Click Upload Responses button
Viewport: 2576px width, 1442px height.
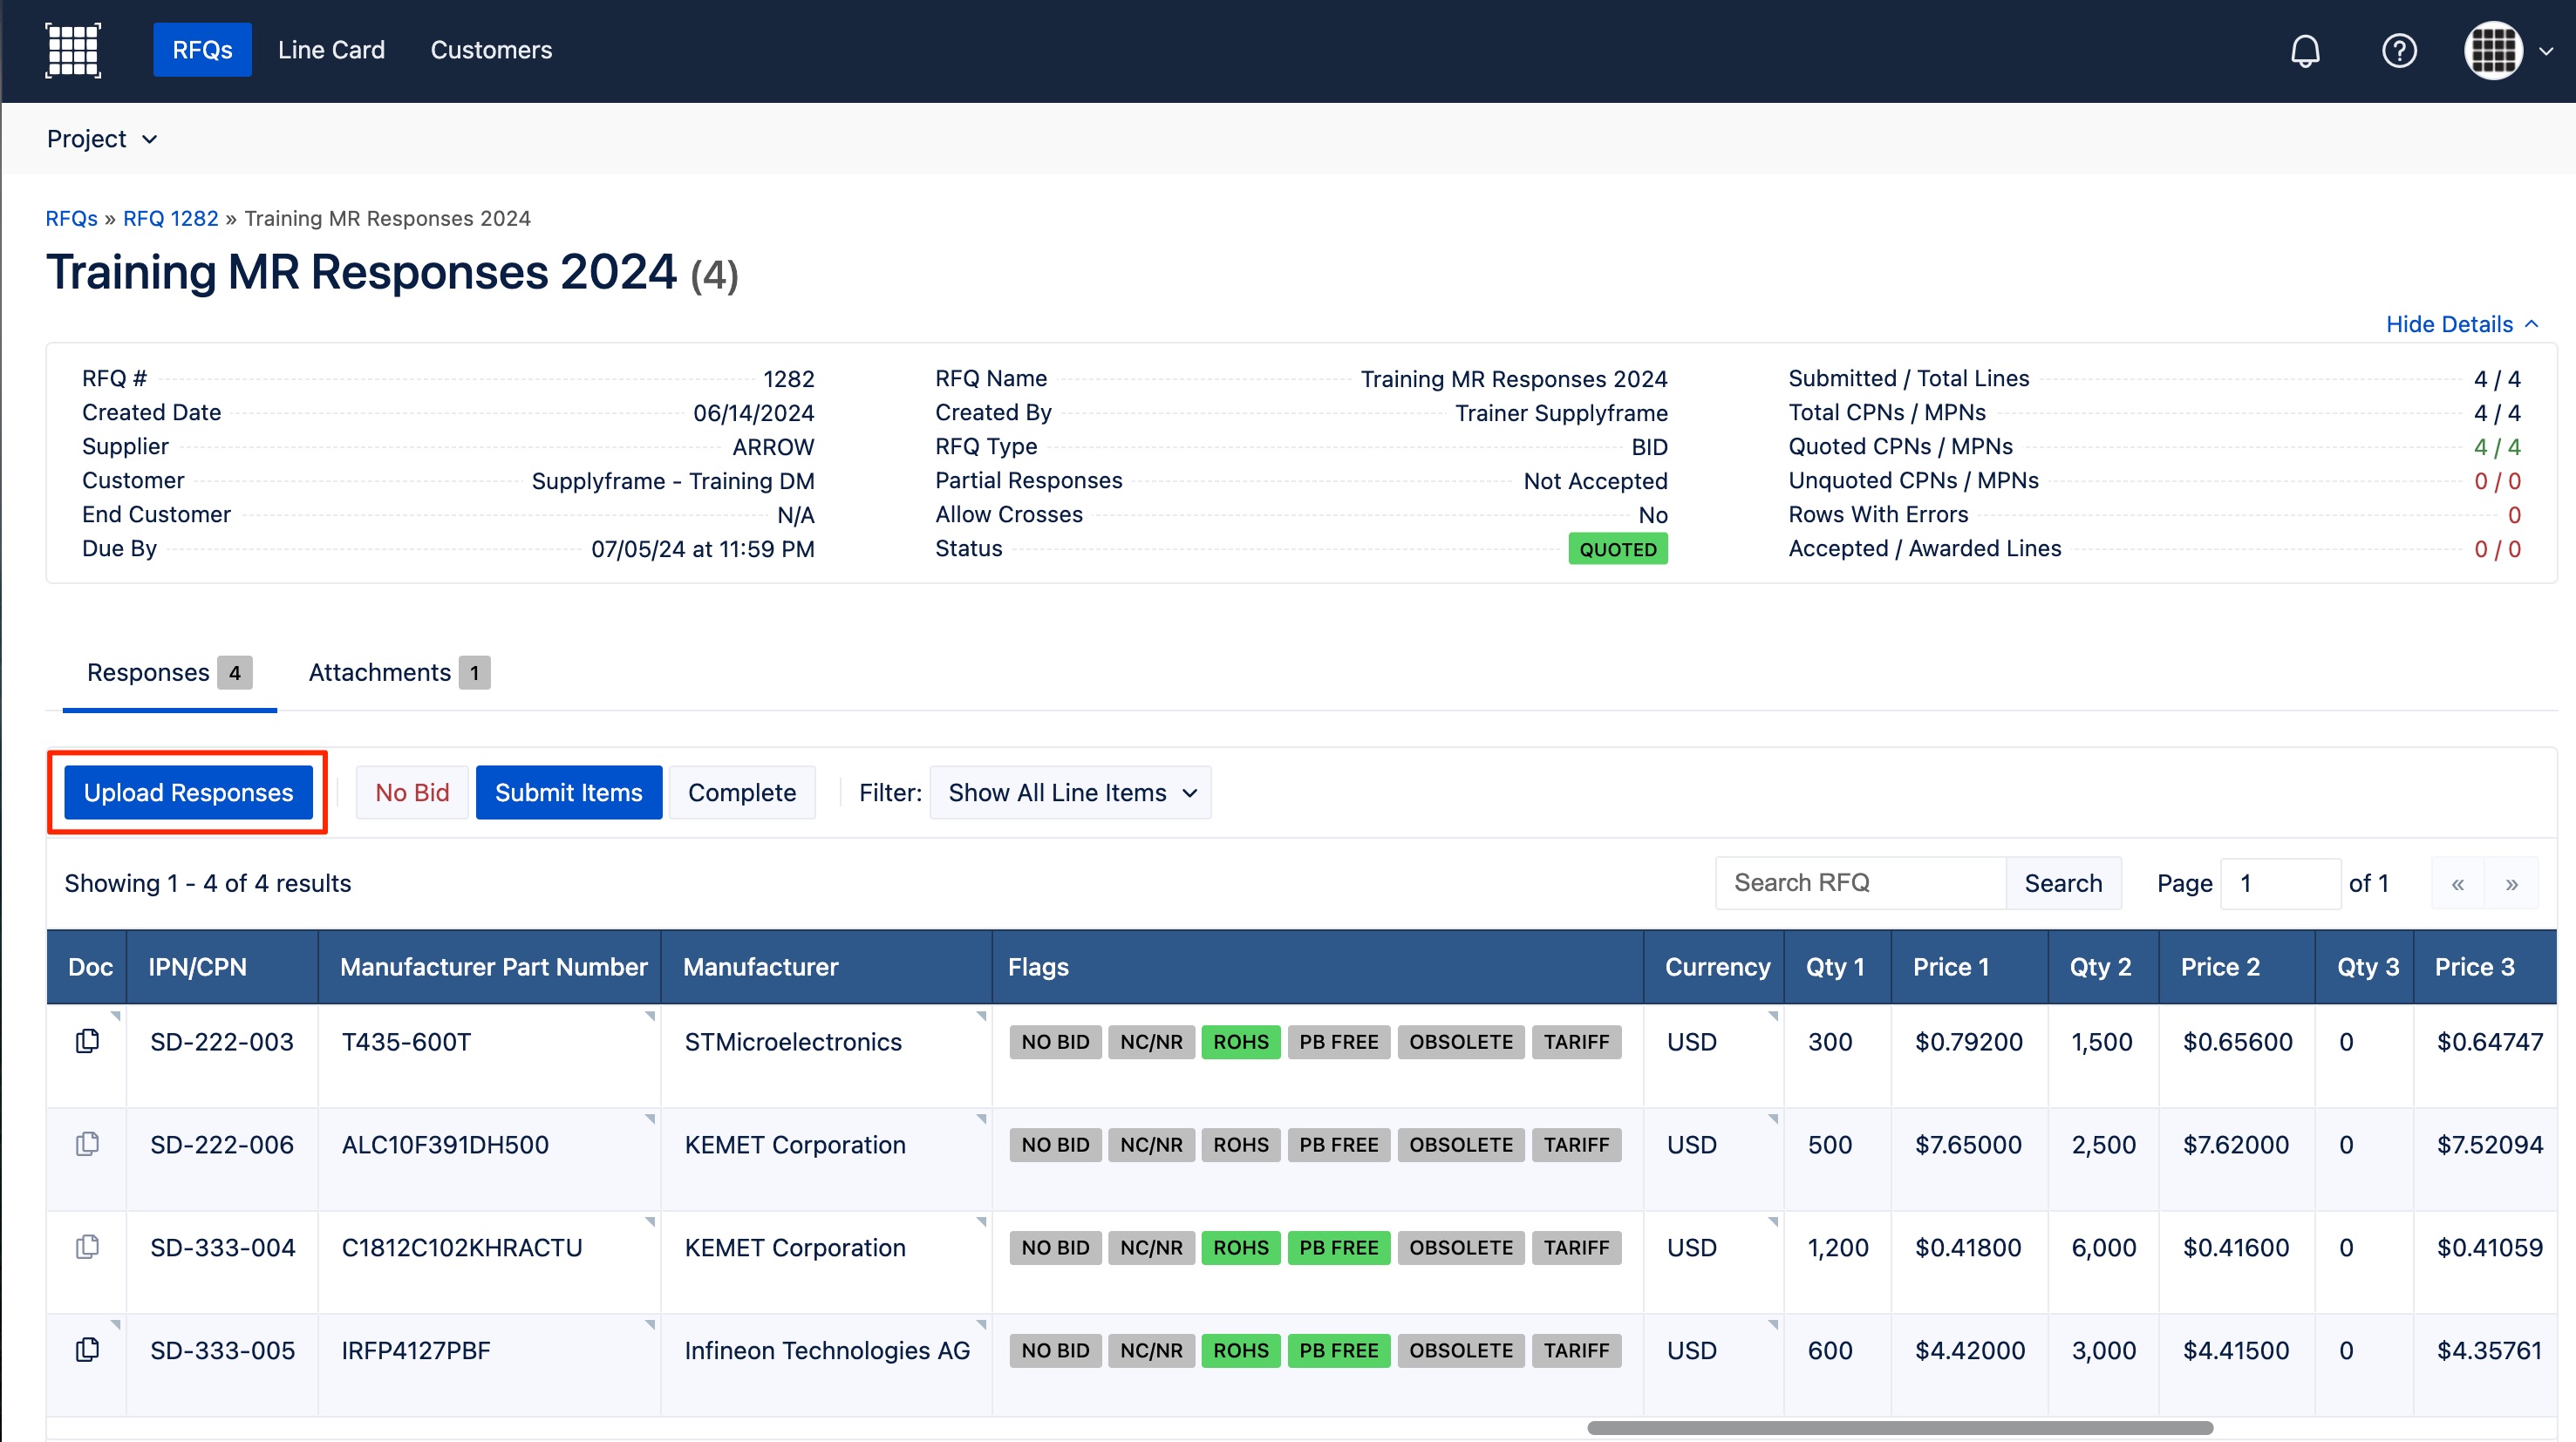point(188,793)
